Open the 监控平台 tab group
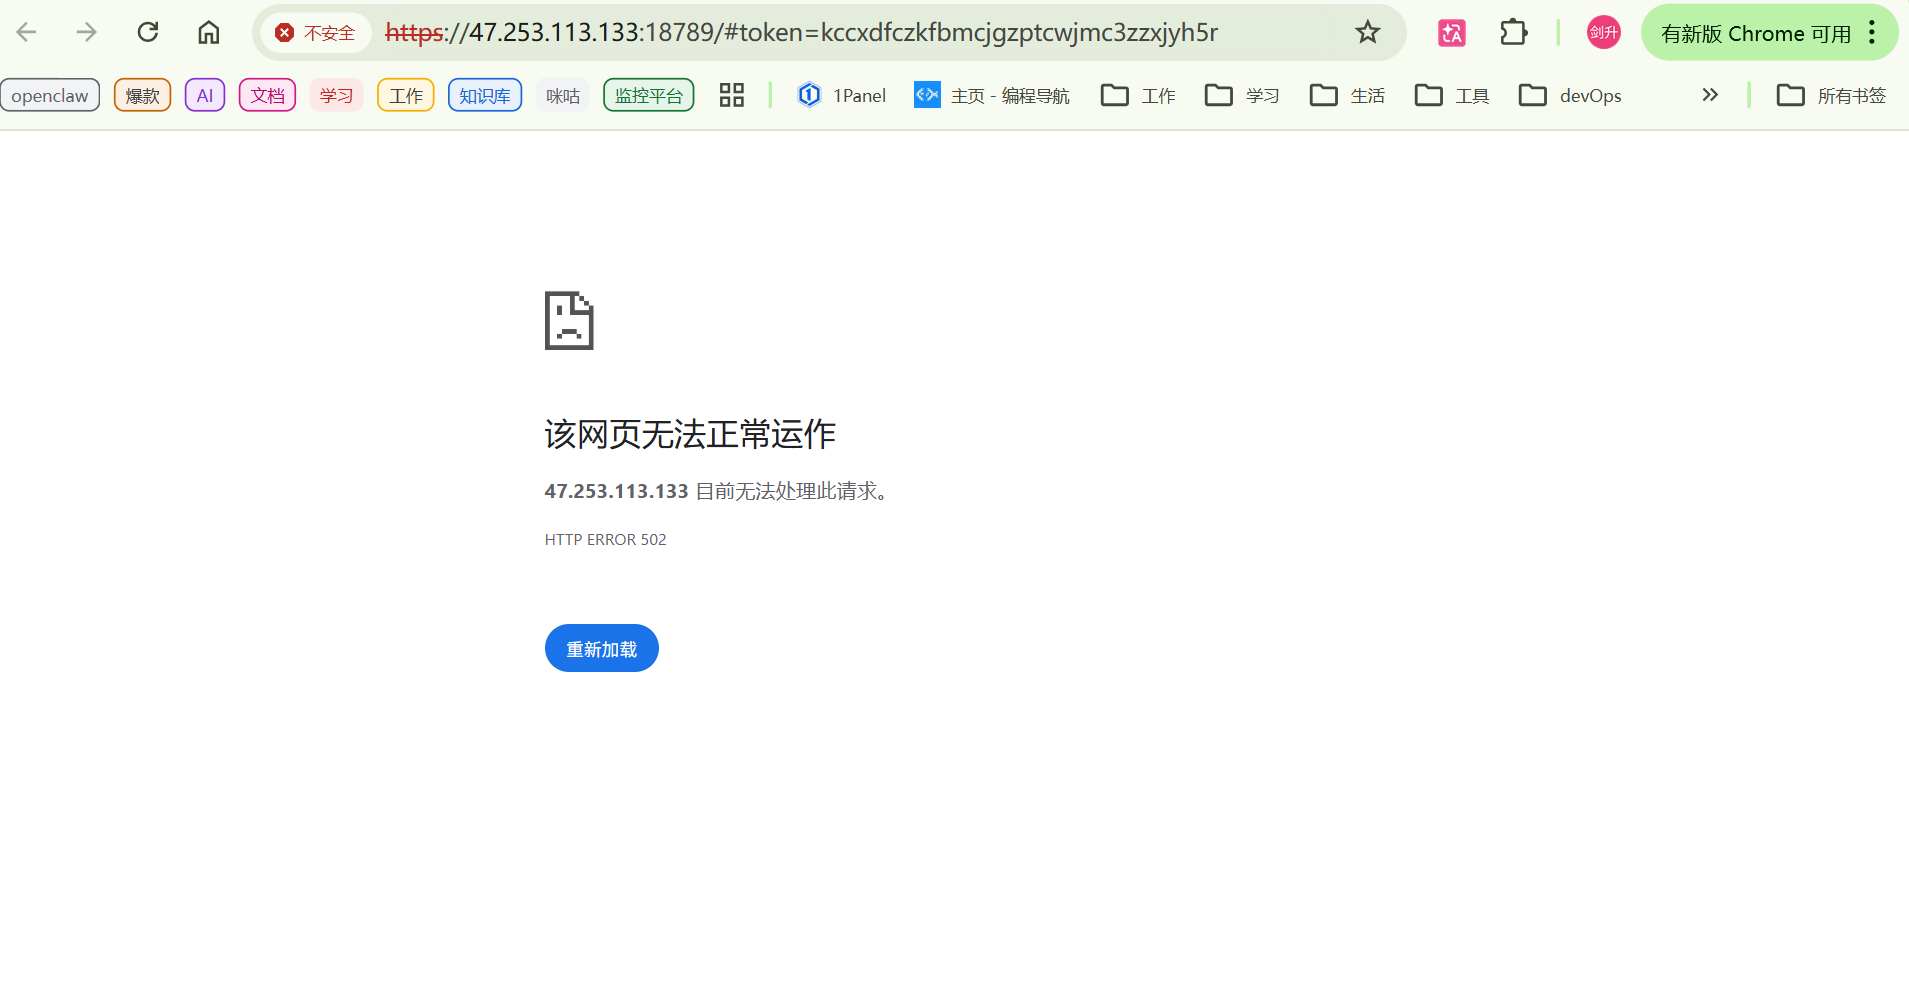1909x989 pixels. (x=648, y=95)
